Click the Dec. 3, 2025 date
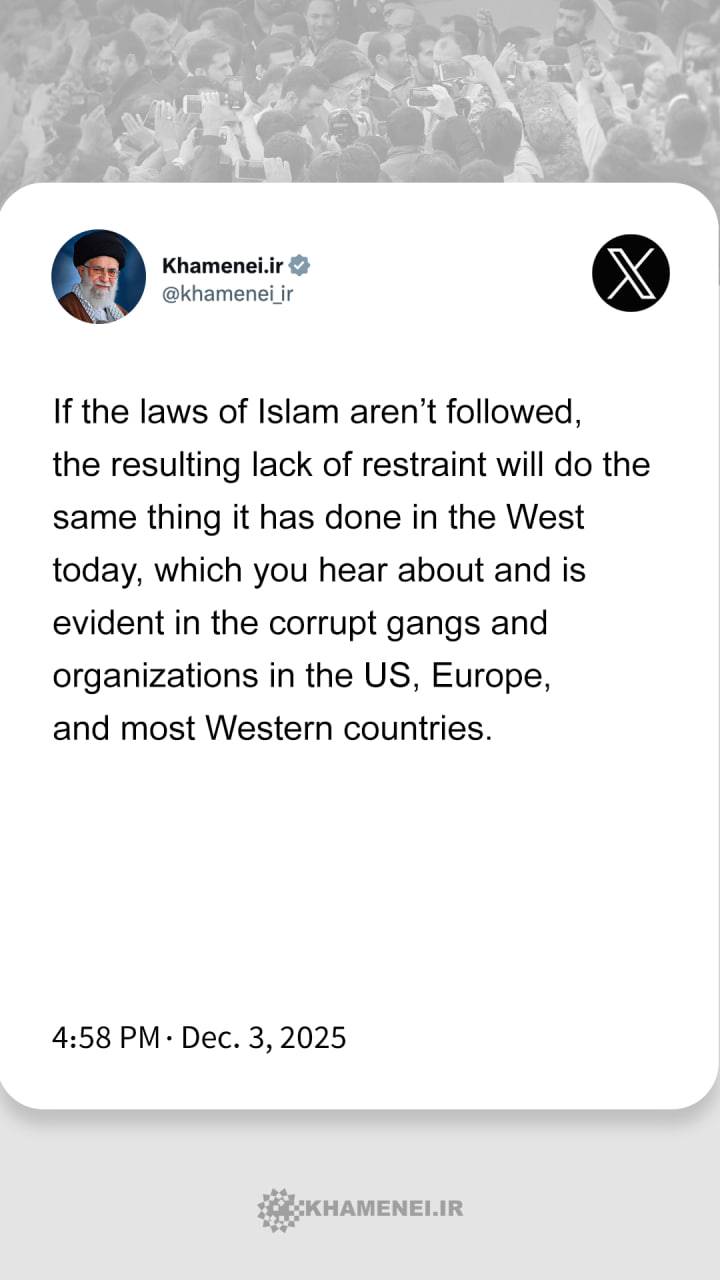This screenshot has width=720, height=1280. pyautogui.click(x=263, y=1038)
